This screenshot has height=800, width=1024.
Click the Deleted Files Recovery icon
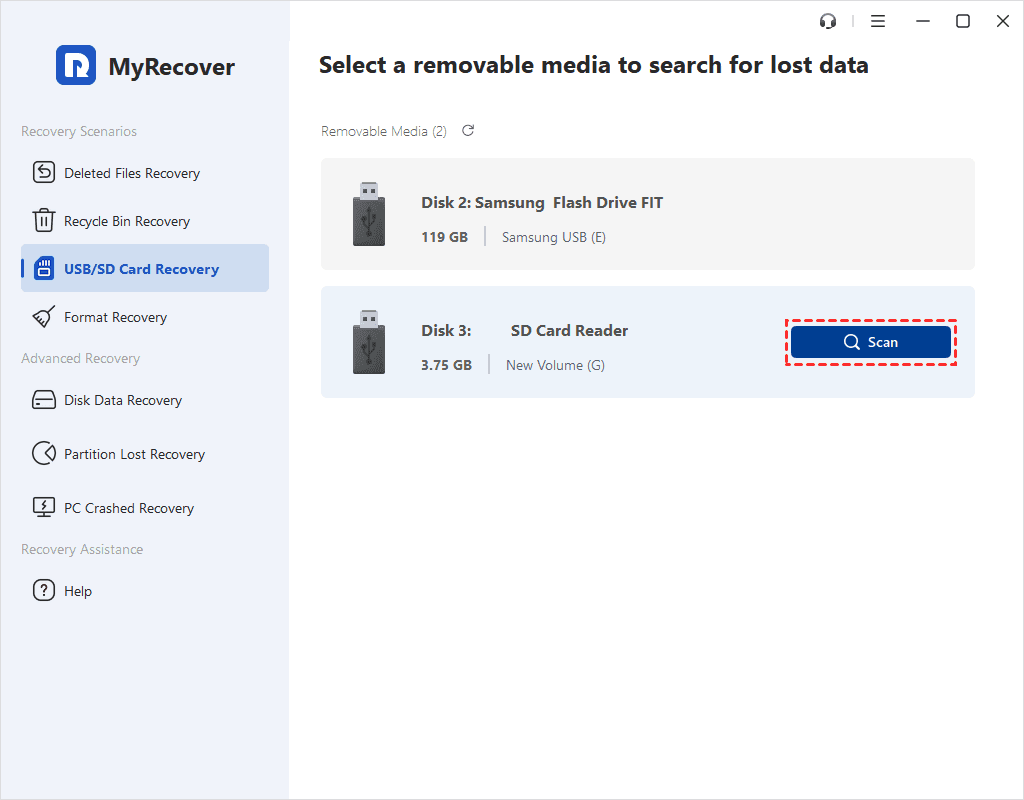point(44,172)
